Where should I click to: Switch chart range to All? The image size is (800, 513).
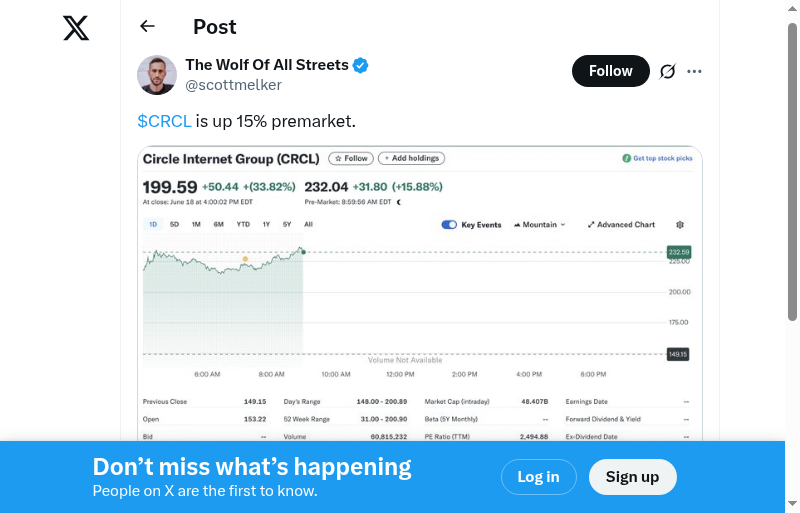308,224
